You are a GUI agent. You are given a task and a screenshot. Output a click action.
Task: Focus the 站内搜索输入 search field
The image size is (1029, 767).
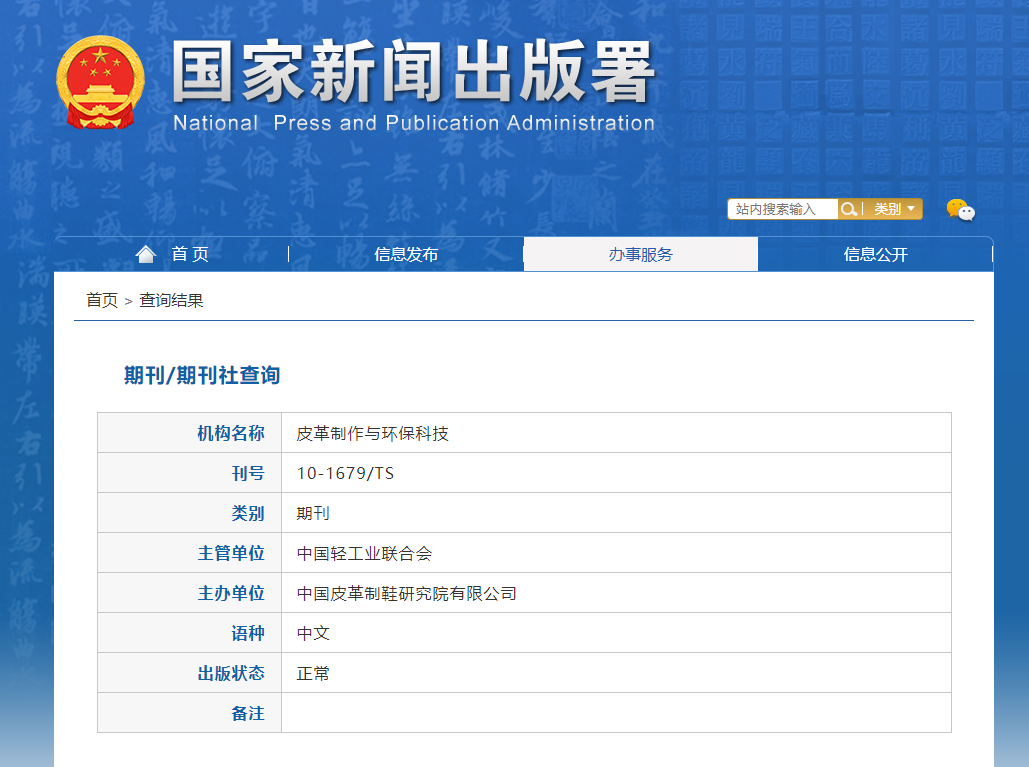tap(783, 209)
